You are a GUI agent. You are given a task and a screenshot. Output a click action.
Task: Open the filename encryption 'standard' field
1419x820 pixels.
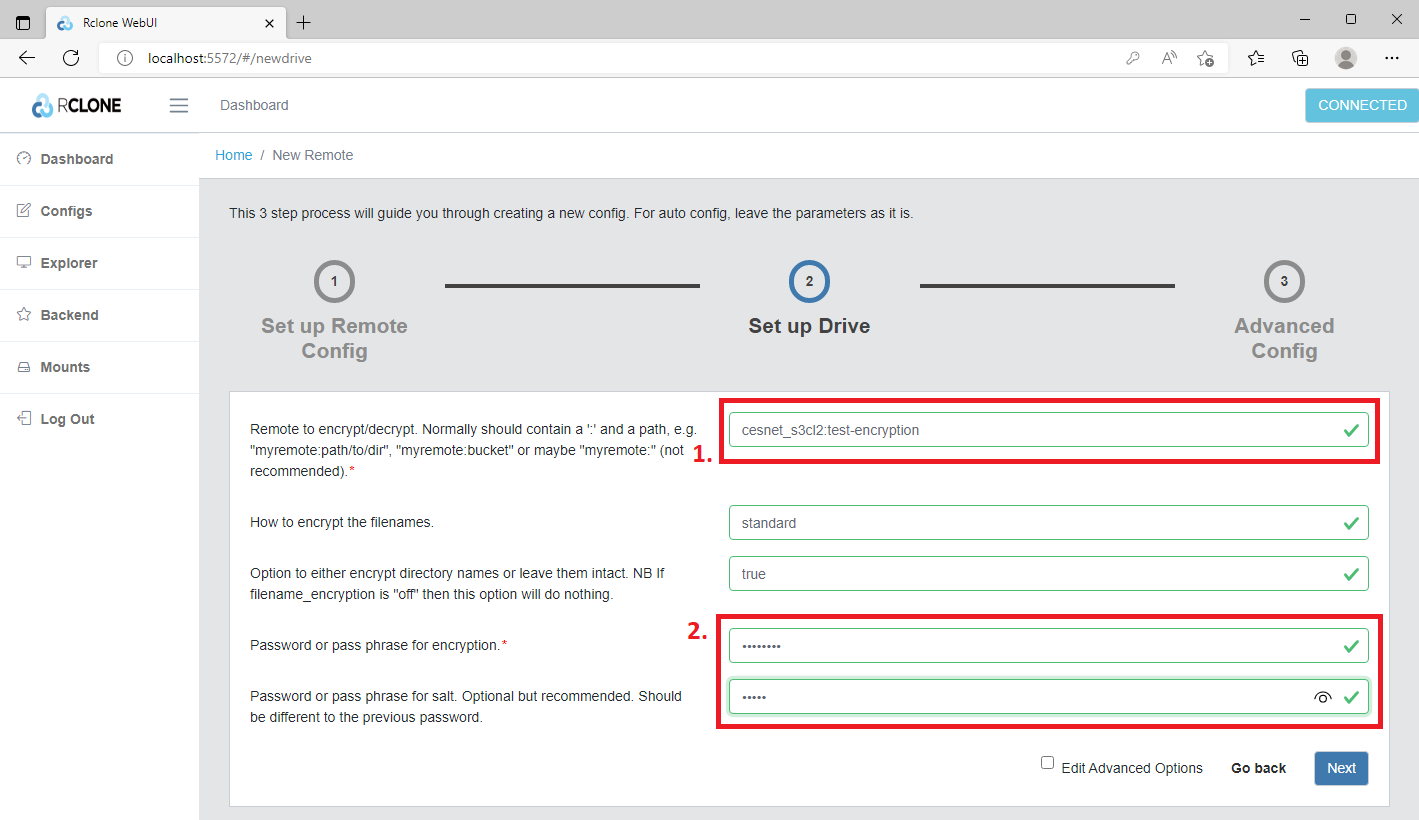pyautogui.click(x=1030, y=523)
